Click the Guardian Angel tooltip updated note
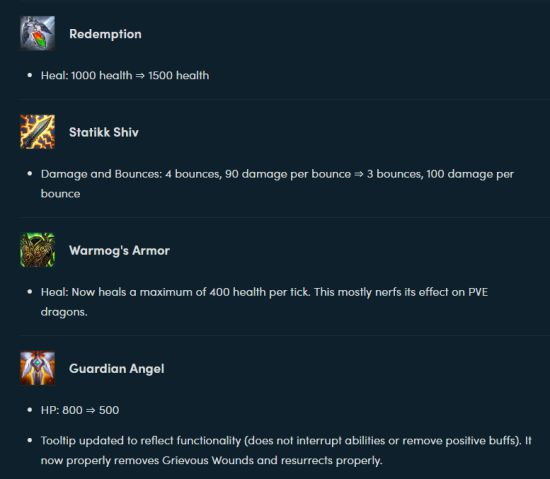 tap(286, 450)
